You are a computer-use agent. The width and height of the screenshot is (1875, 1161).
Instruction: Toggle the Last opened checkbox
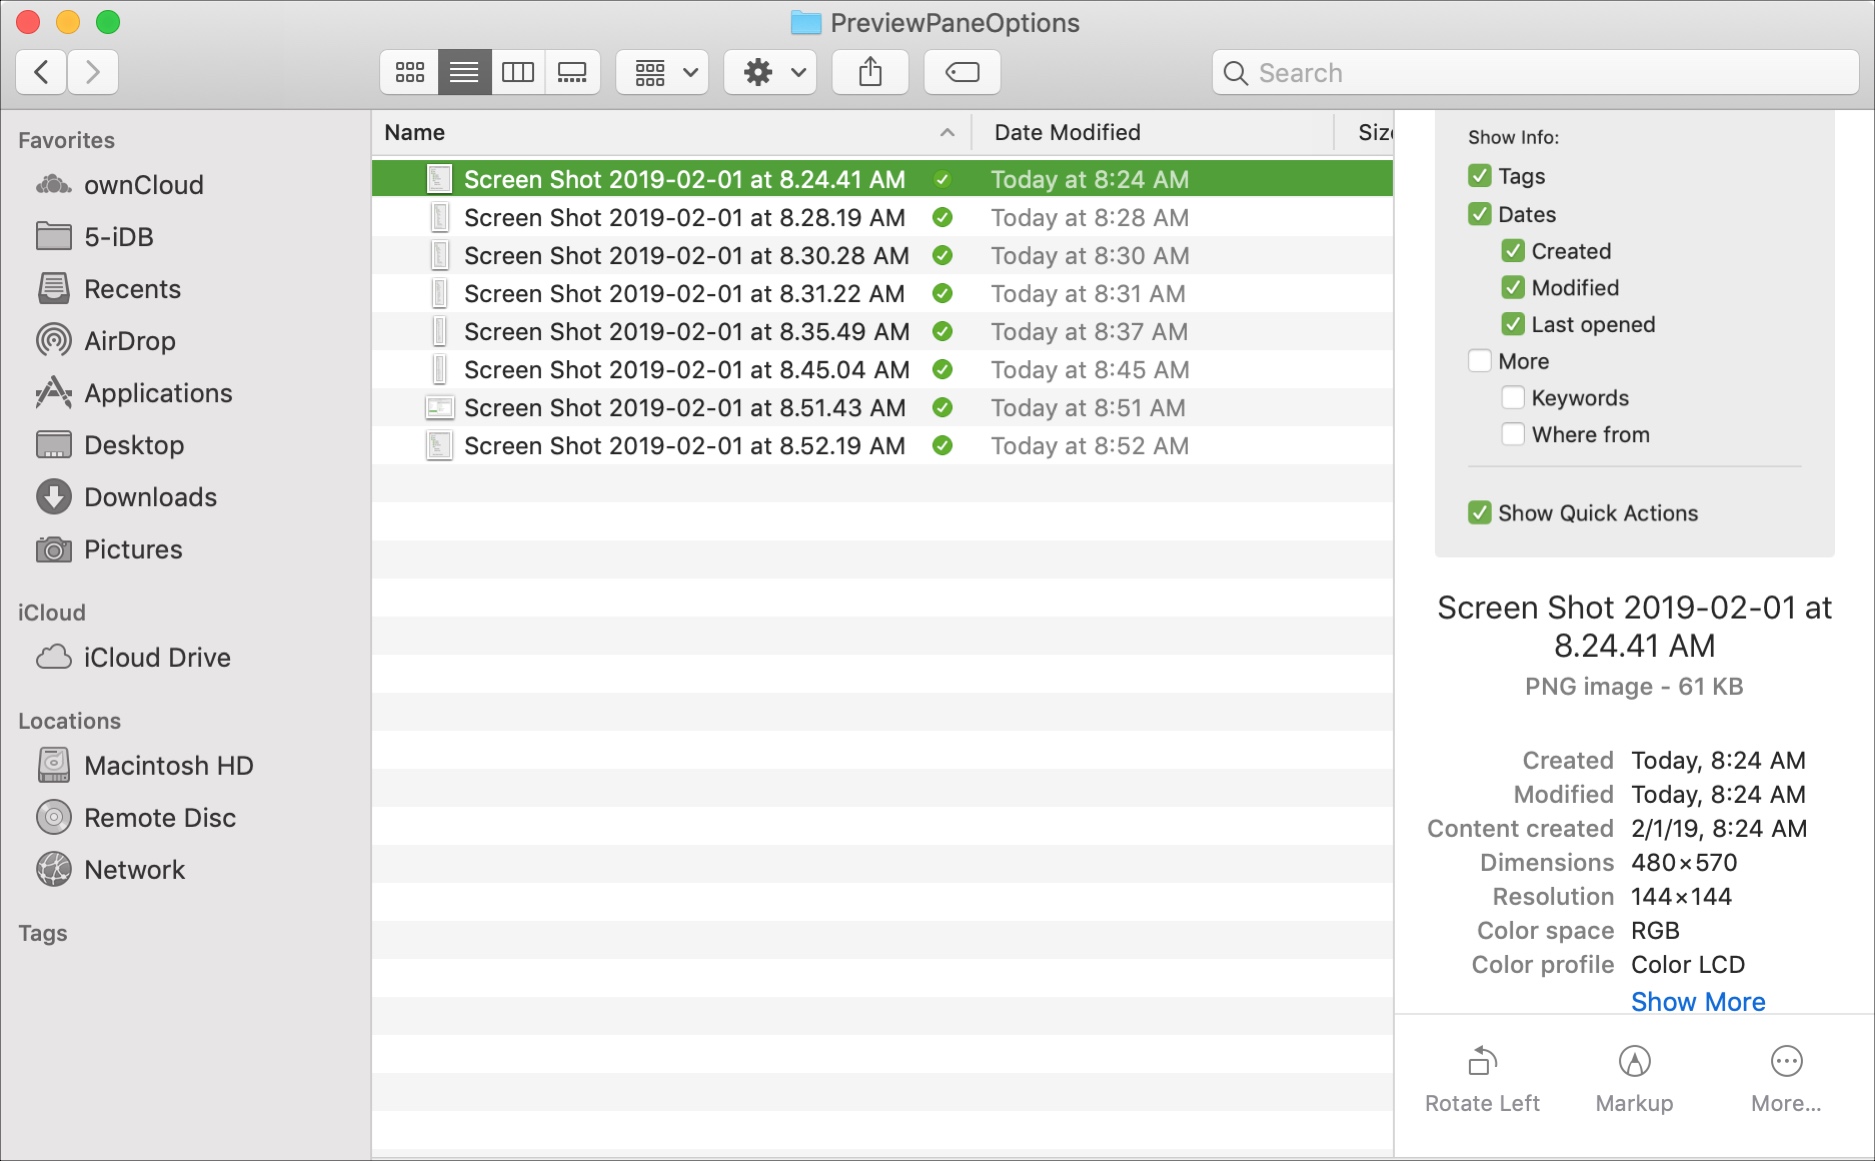[1513, 325]
